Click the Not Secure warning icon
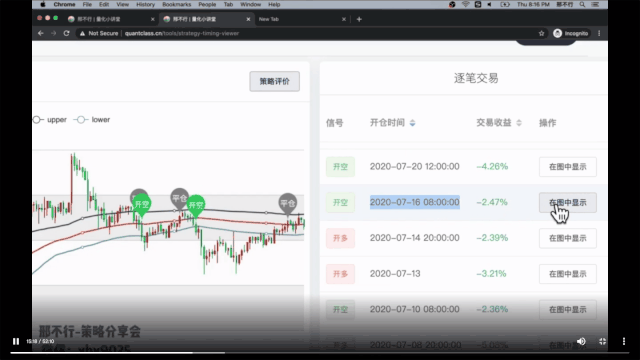The height and width of the screenshot is (360, 640). 82,33
